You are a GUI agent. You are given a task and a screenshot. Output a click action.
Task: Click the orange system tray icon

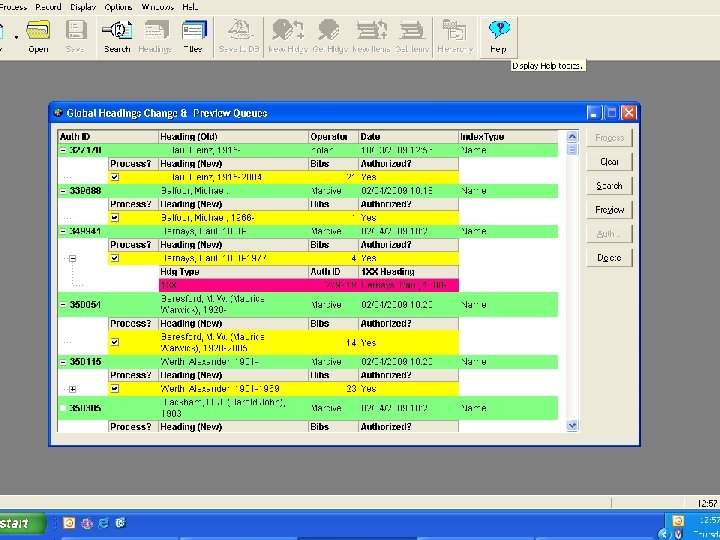[x=678, y=521]
